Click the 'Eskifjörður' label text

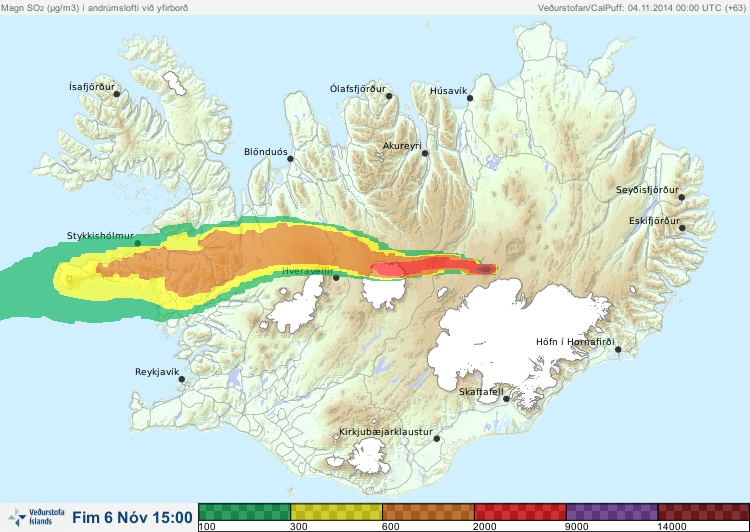pos(654,221)
